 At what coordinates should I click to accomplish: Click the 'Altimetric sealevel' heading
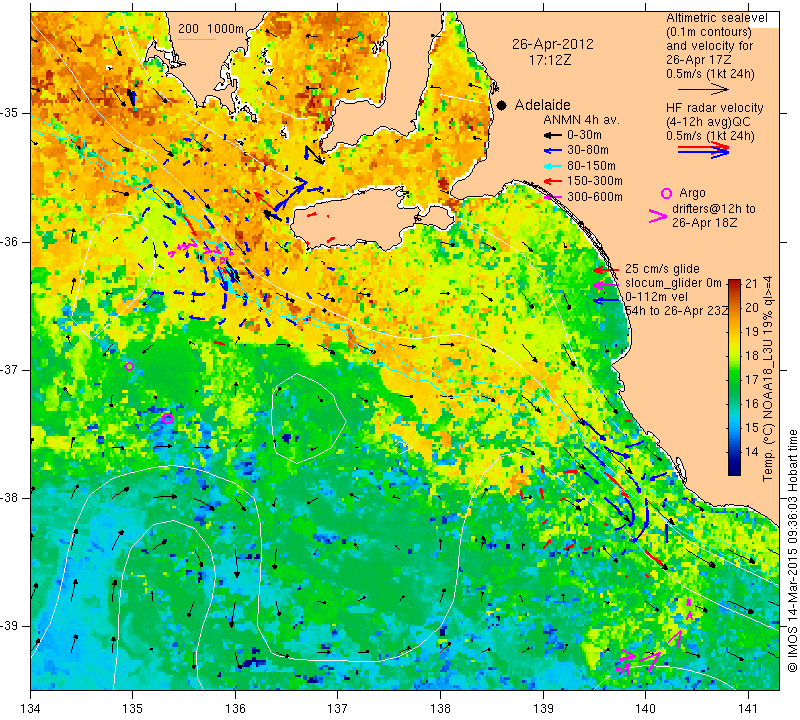tap(716, 18)
